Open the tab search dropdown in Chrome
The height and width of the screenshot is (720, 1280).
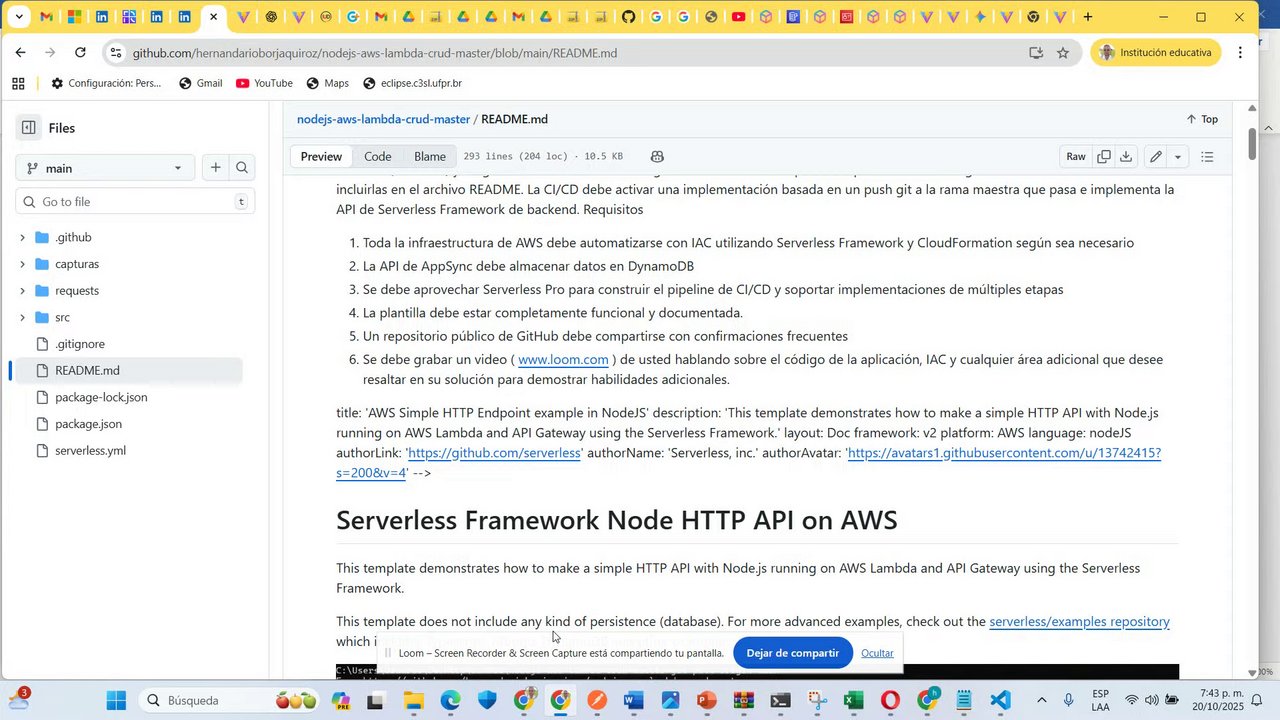coord(18,17)
